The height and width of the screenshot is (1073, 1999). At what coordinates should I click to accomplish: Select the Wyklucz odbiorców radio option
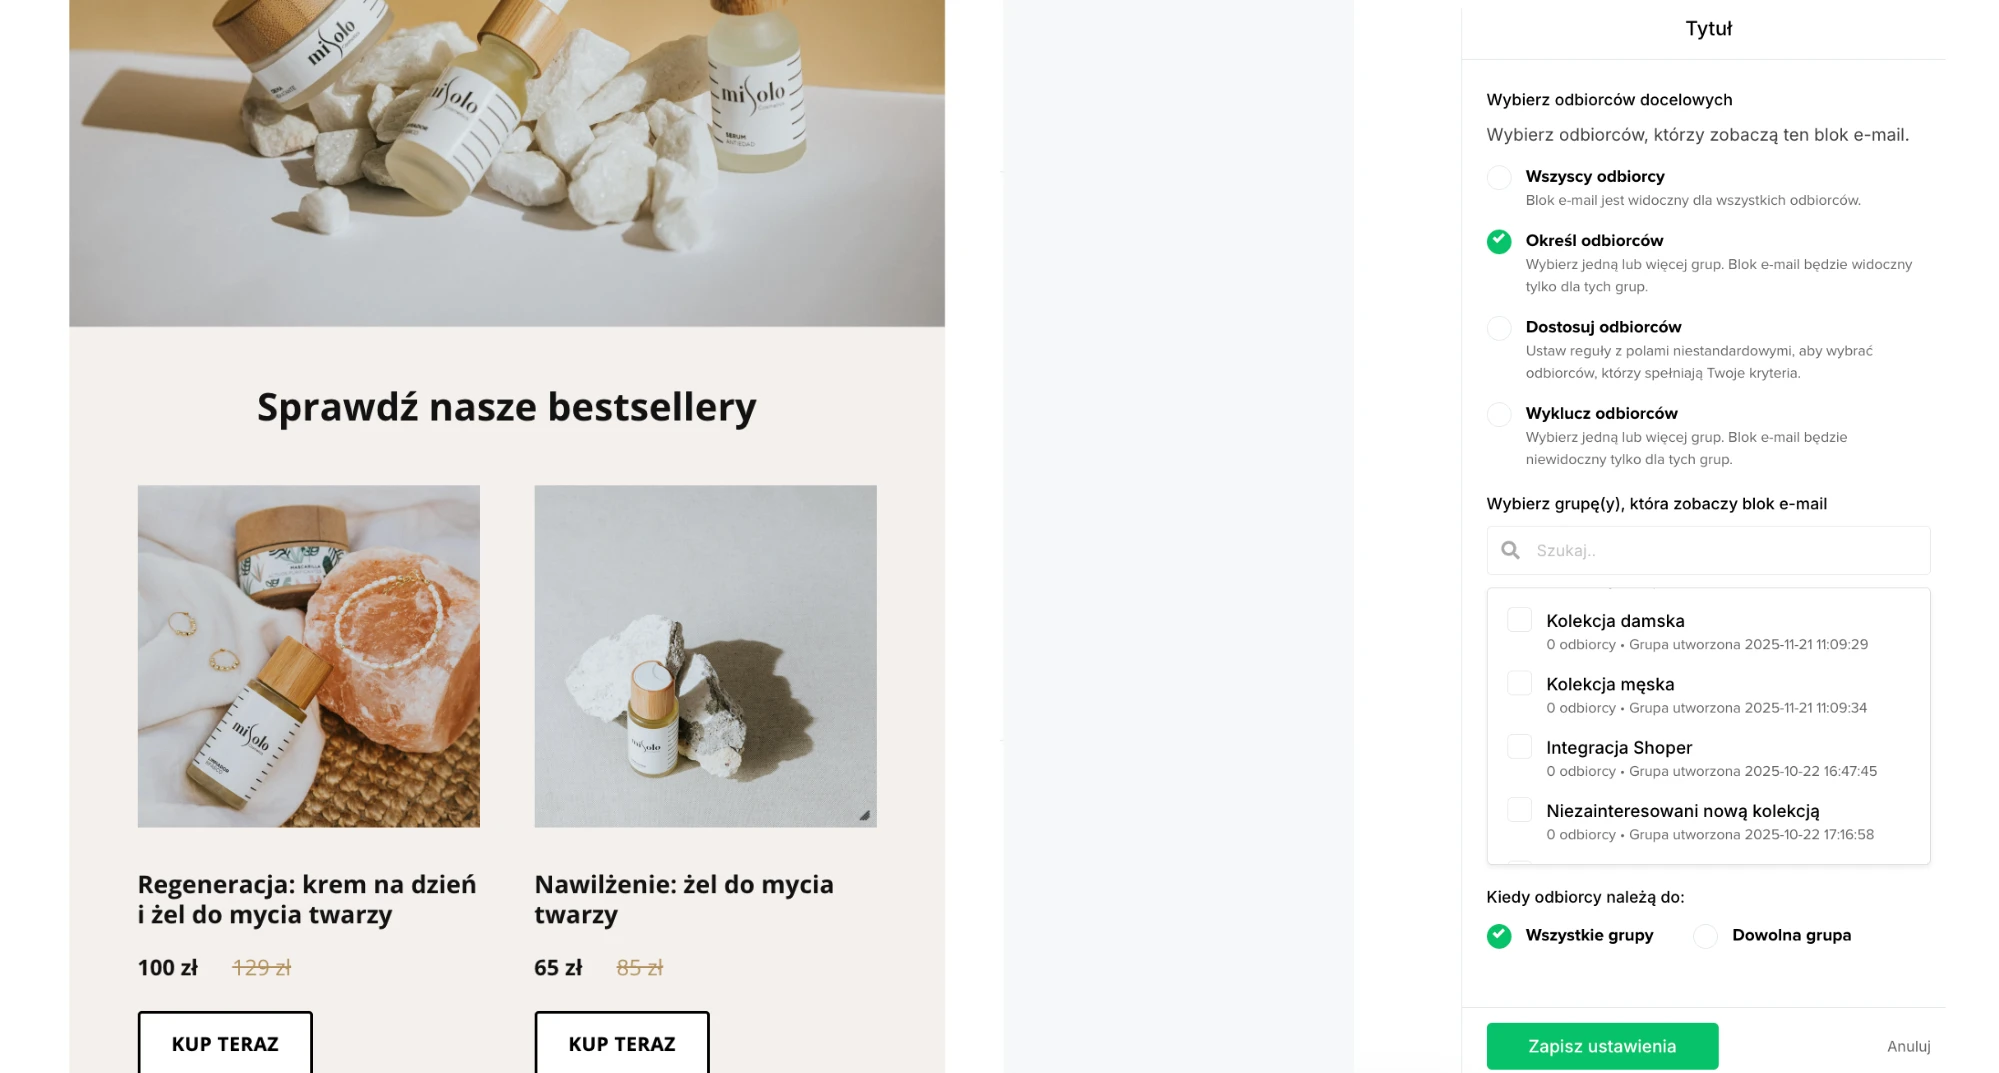coord(1499,414)
